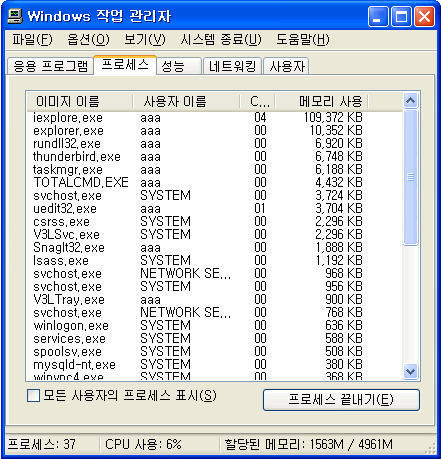
Task: Click scrollbar up arrow in process list
Action: pos(410,100)
